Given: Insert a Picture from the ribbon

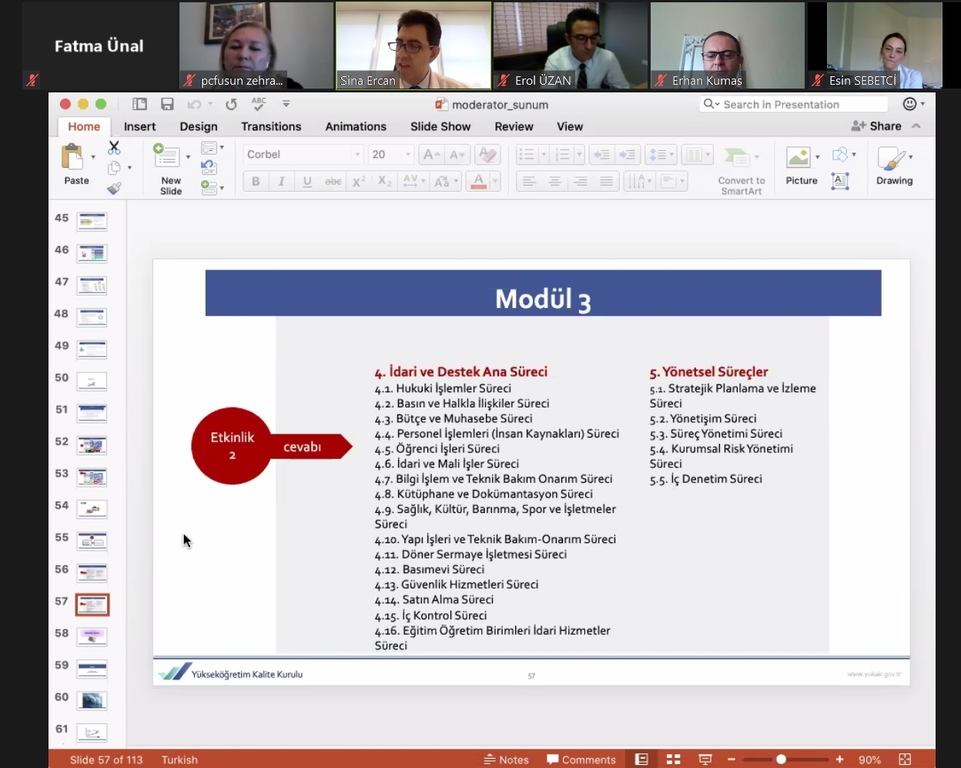Looking at the screenshot, I should (800, 166).
